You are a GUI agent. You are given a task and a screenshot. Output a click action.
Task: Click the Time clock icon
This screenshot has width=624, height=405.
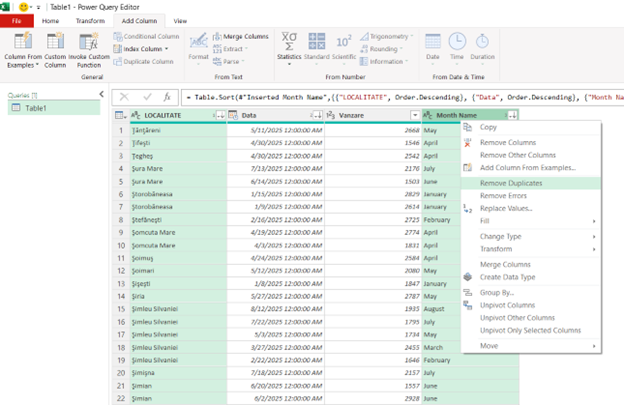point(457,41)
